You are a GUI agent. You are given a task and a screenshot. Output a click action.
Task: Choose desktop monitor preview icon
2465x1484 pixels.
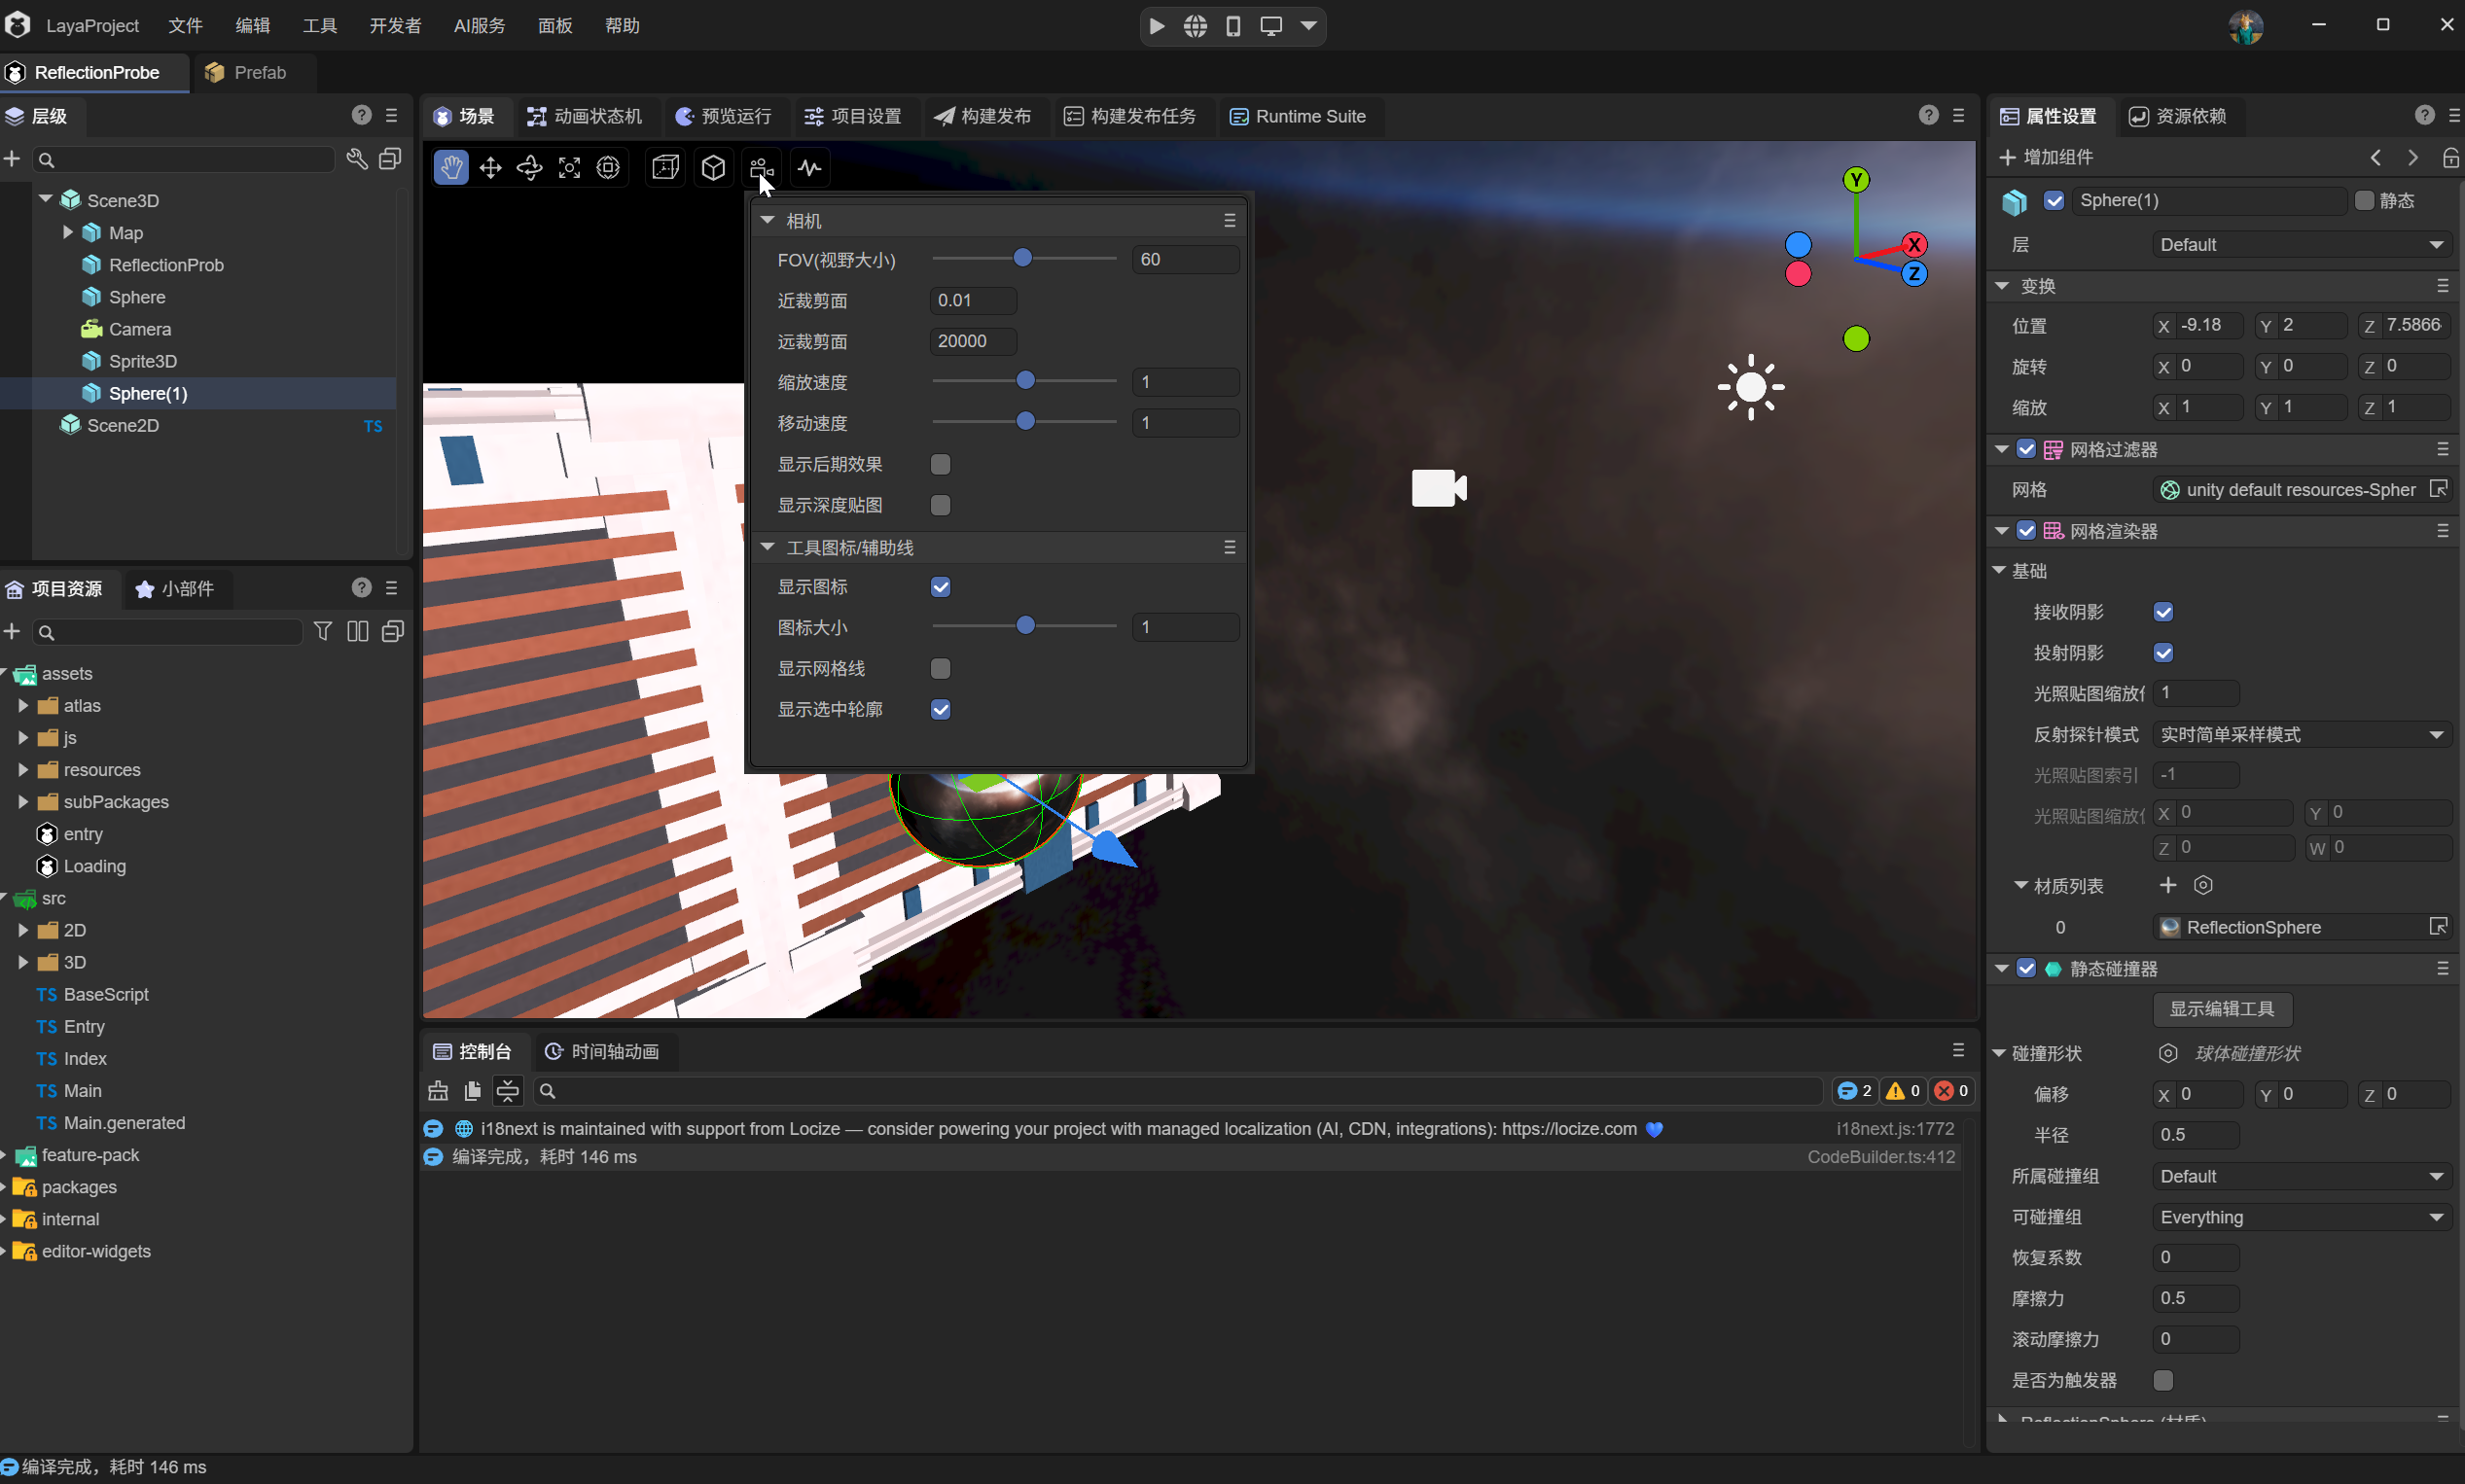coord(1271,26)
